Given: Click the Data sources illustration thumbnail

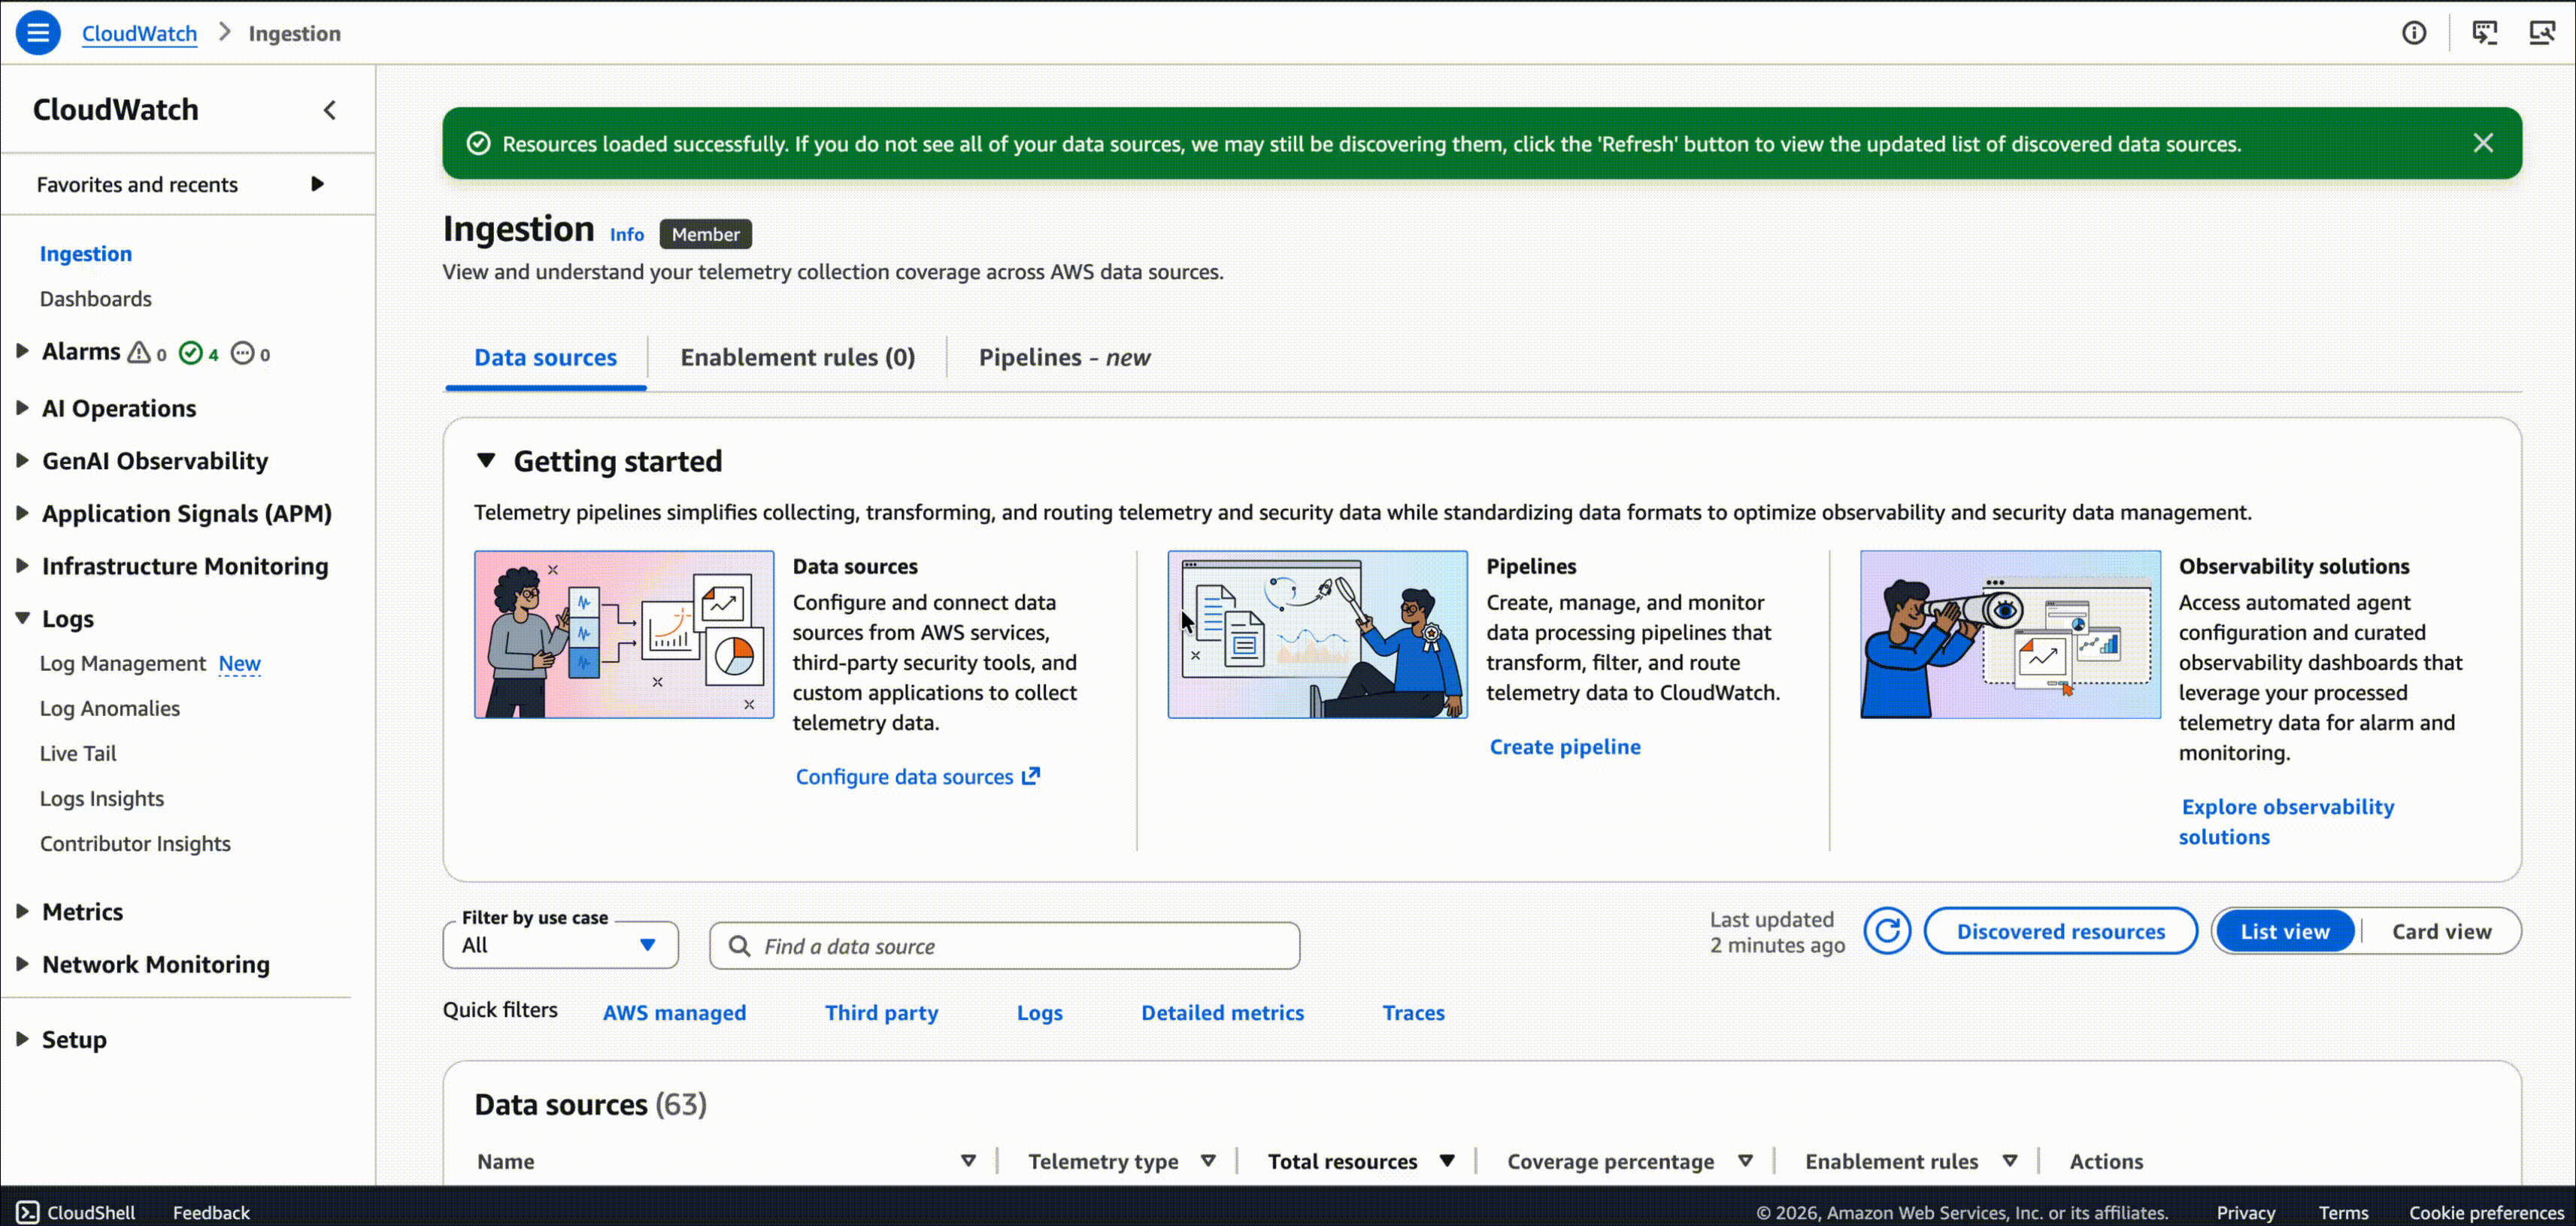Looking at the screenshot, I should click(x=624, y=634).
